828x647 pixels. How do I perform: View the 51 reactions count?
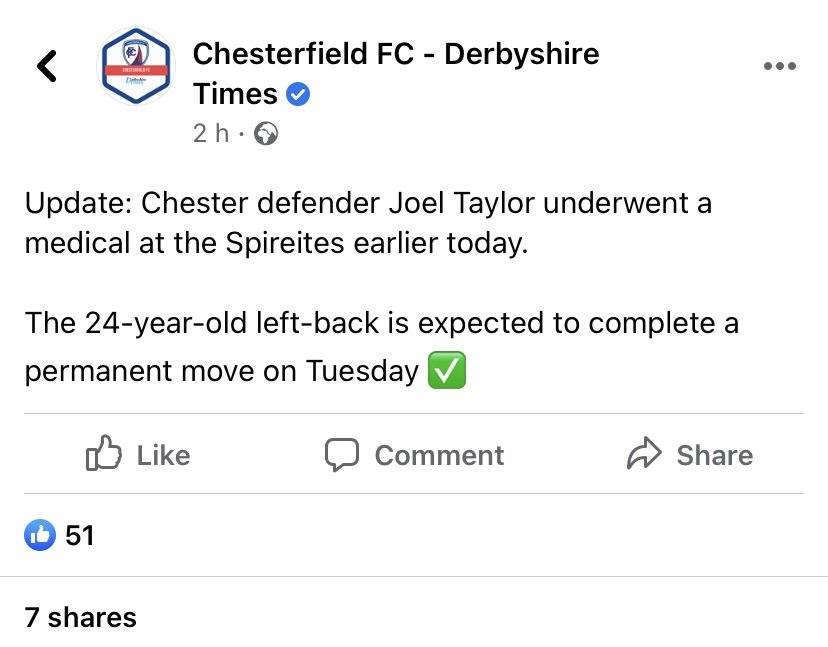coord(80,536)
